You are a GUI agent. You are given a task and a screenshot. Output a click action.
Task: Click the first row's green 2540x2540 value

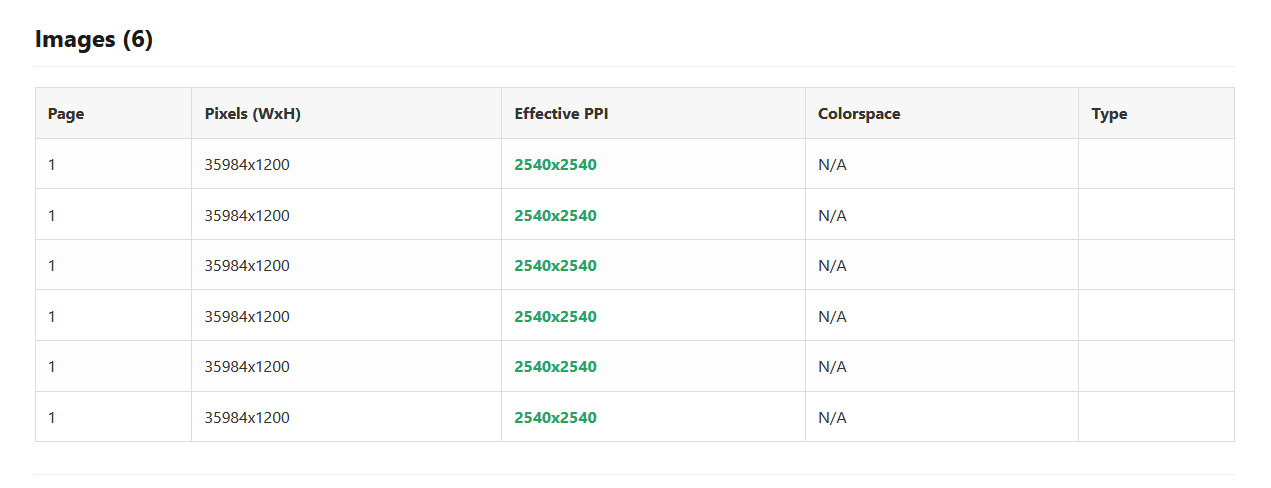click(x=555, y=165)
